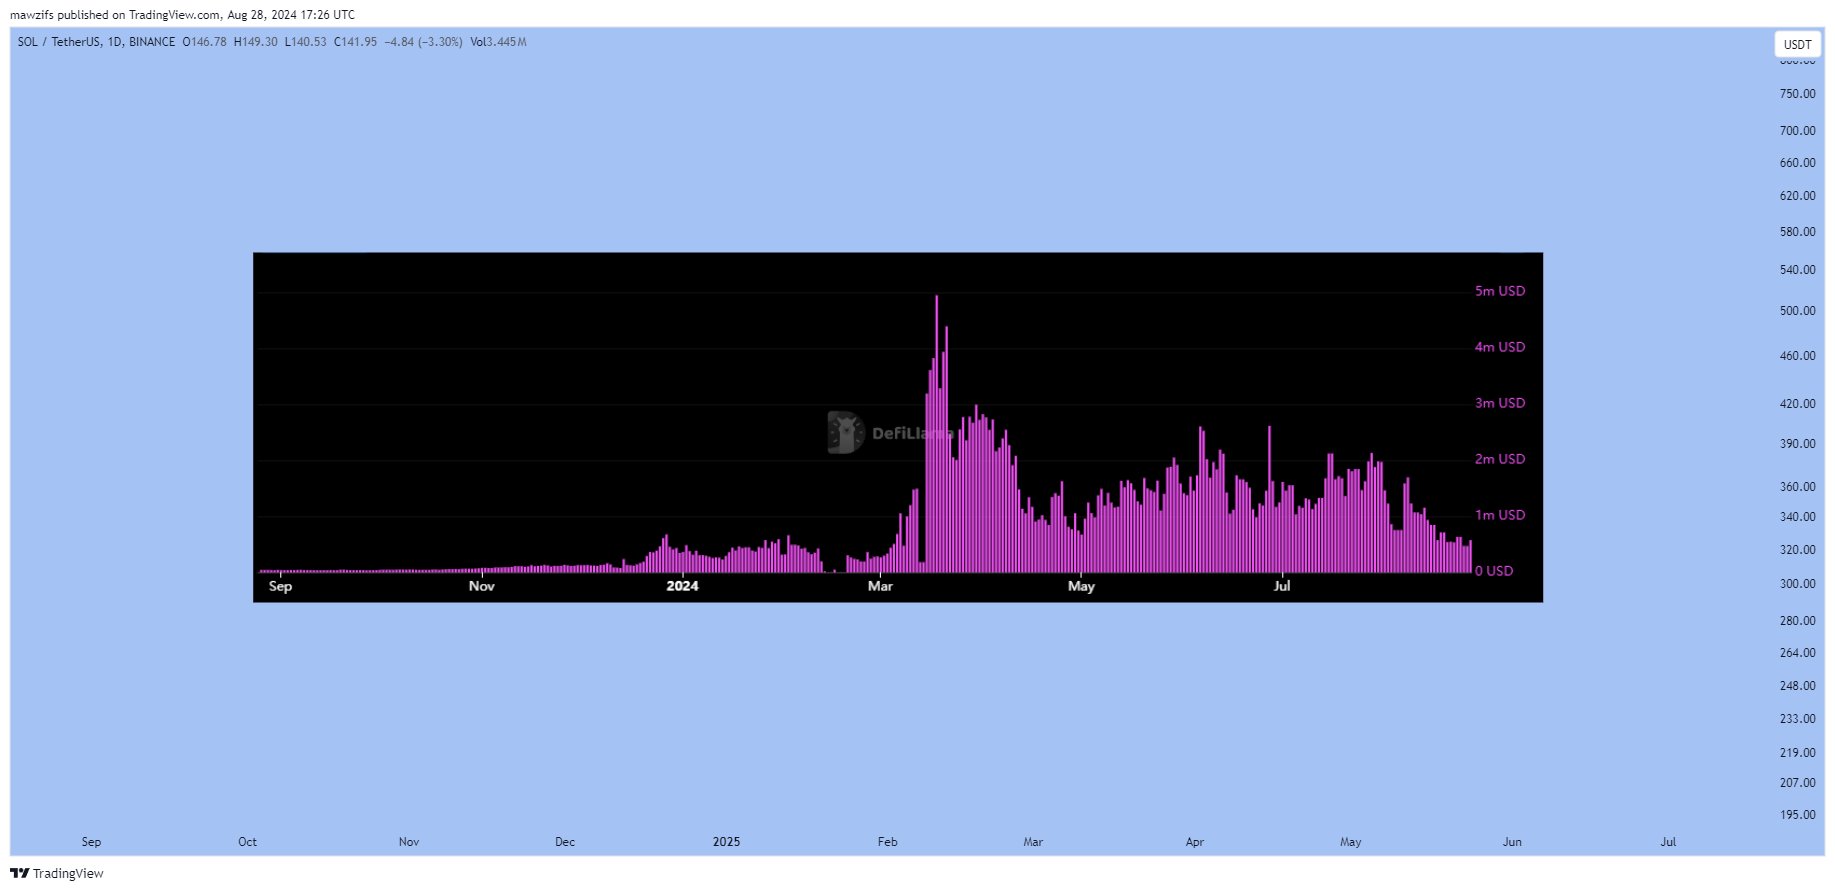
Task: Click the 219.00 price axis label
Action: [x=1797, y=753]
